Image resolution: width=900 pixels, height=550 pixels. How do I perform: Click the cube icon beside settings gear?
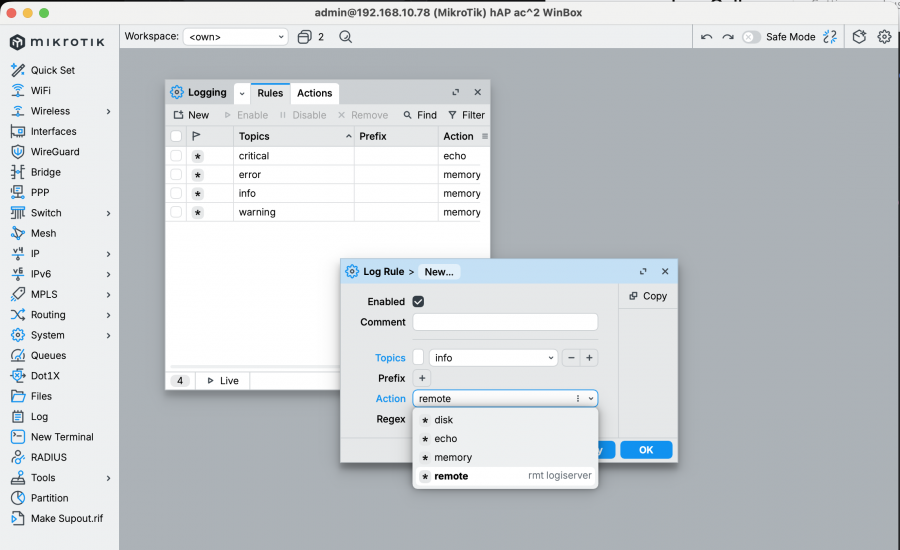(859, 37)
